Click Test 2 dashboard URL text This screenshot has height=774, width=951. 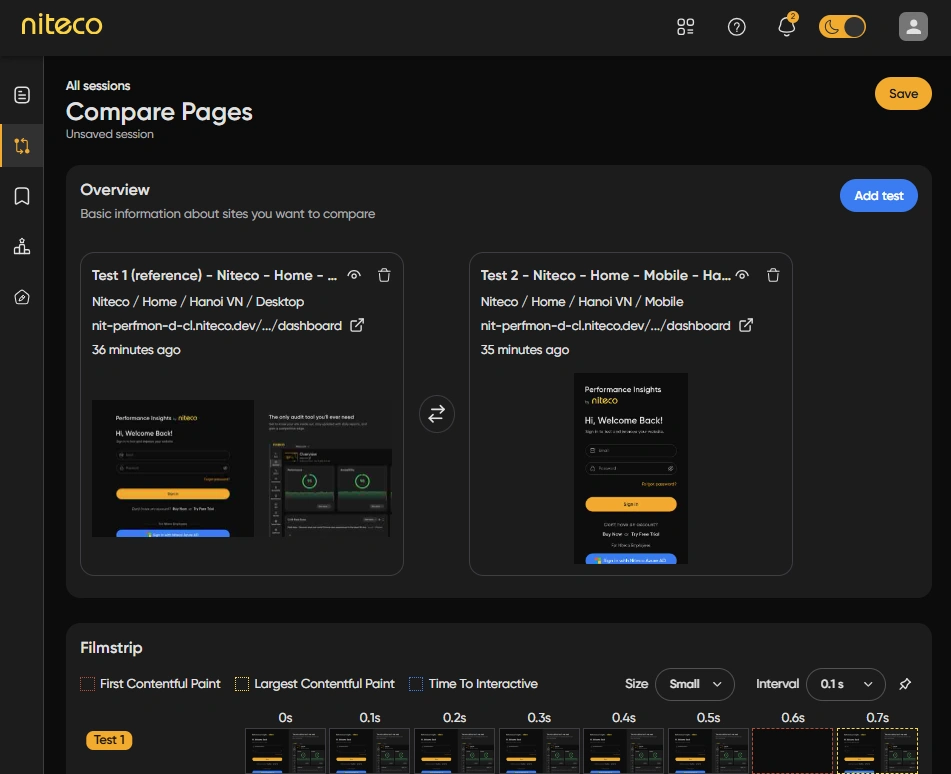(605, 326)
